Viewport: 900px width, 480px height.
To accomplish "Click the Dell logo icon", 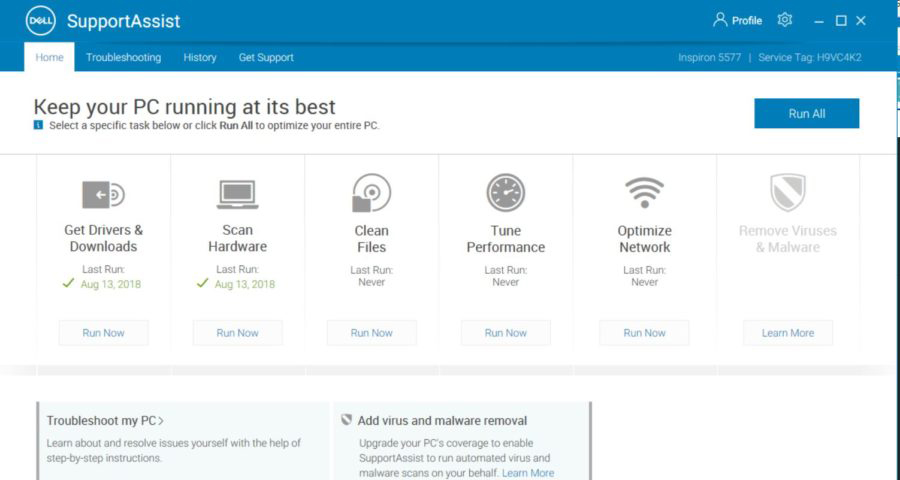I will (x=41, y=21).
